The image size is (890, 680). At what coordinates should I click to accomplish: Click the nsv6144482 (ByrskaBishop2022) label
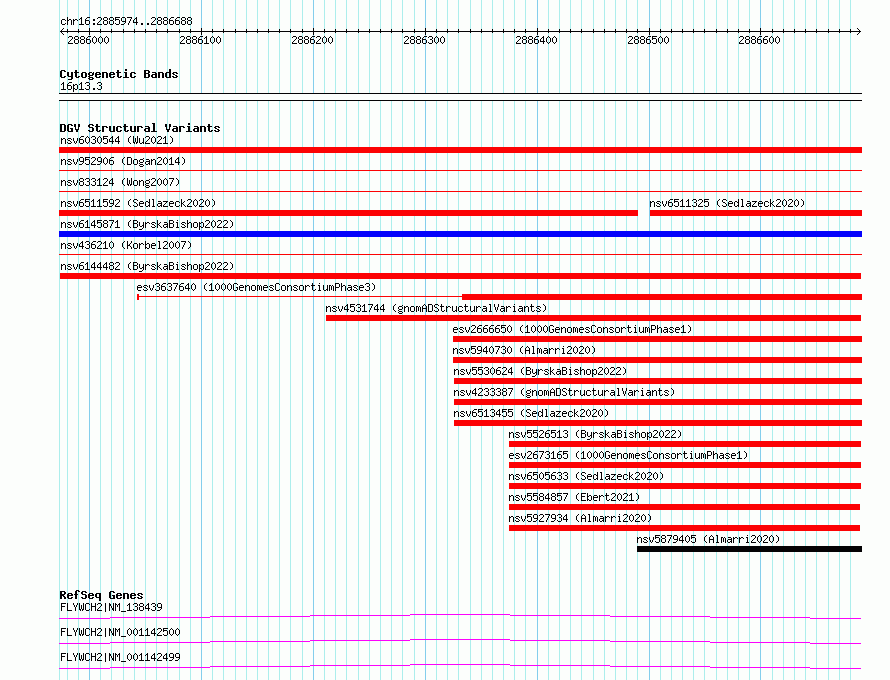147,266
